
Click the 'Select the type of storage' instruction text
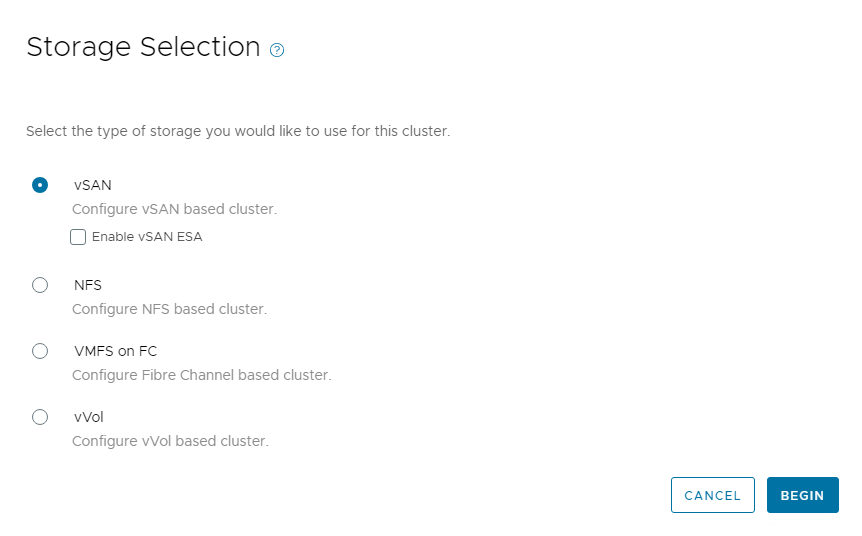[x=238, y=131]
